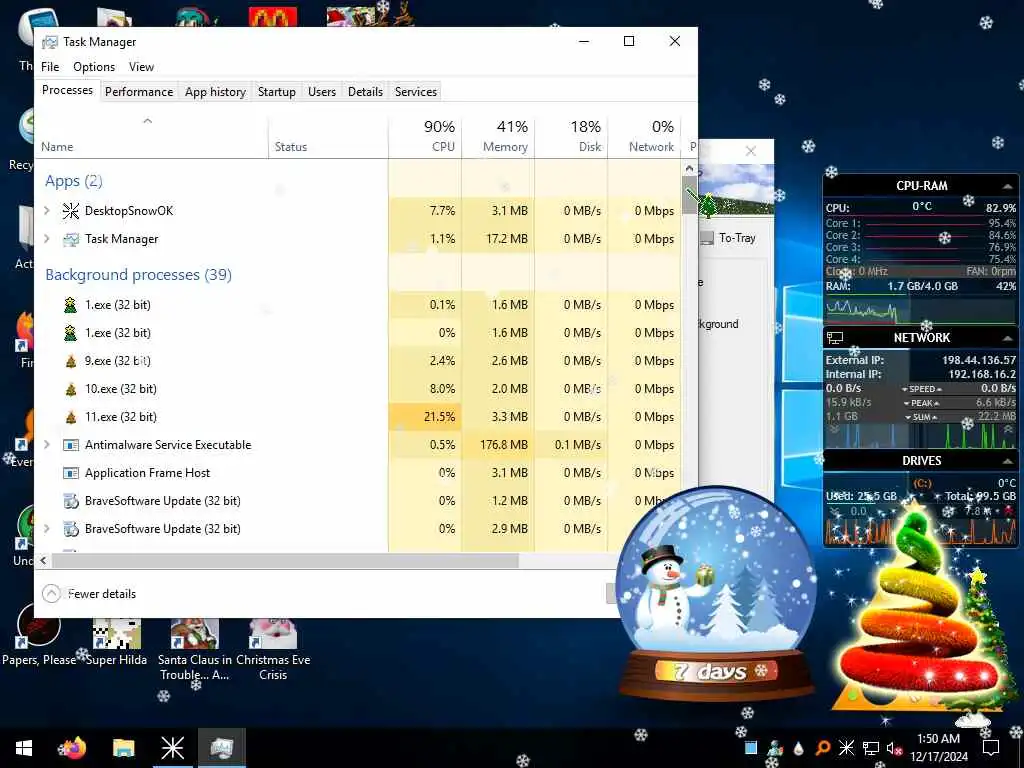Sort processes by the Disk column

click(571, 136)
